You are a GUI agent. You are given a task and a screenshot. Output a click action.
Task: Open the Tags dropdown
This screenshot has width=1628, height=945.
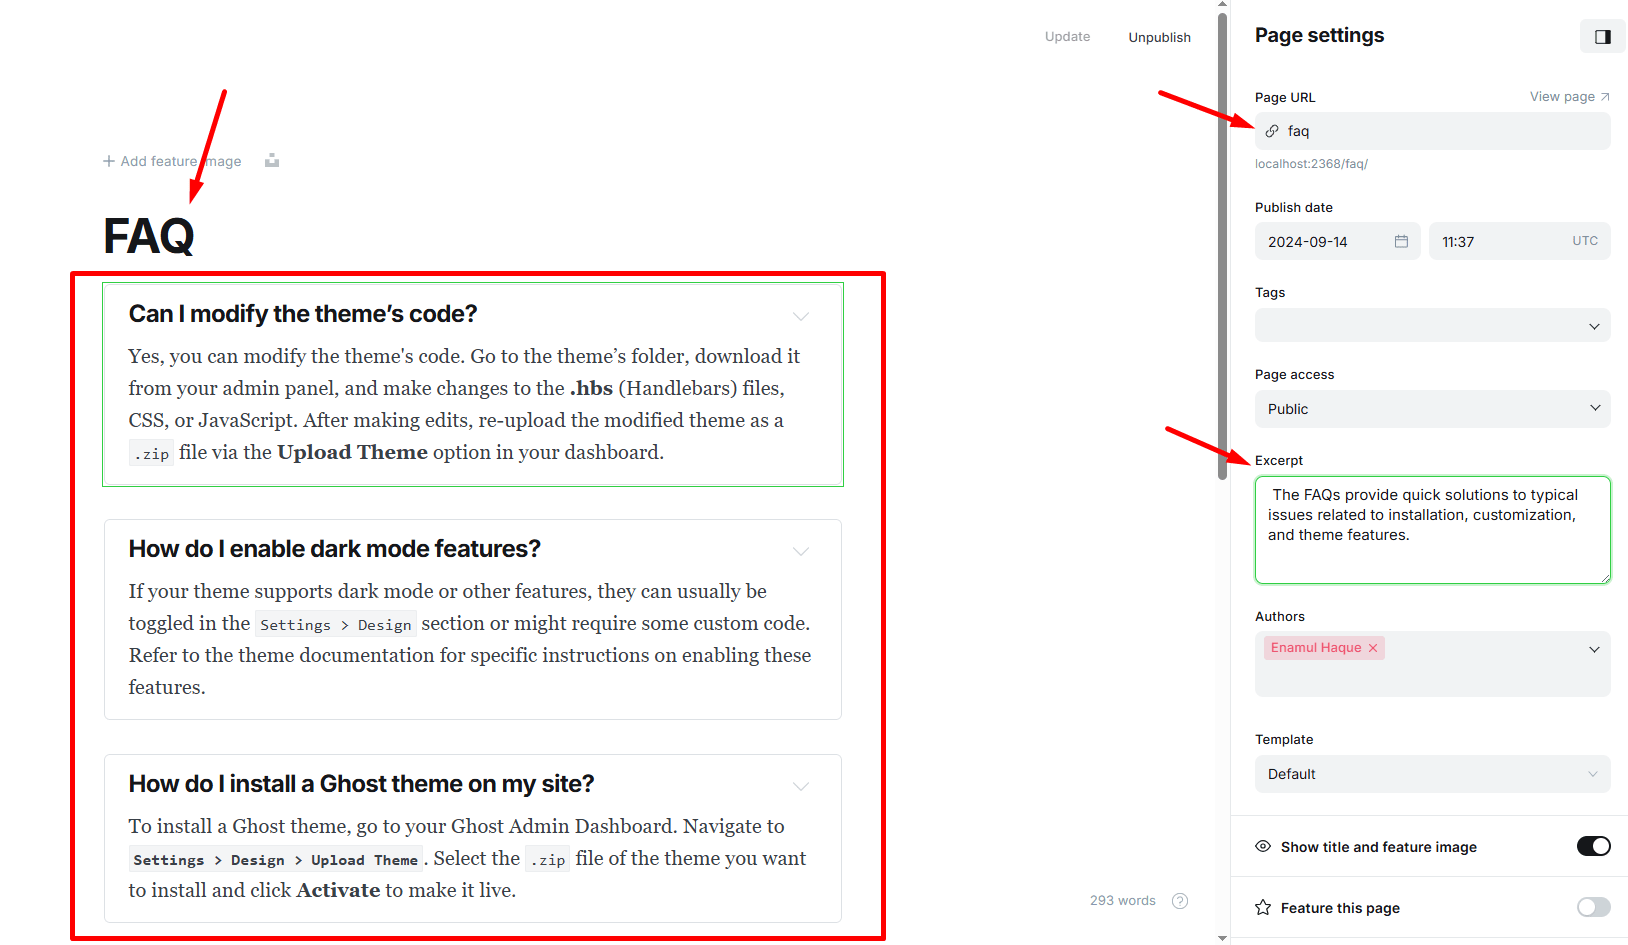click(x=1432, y=326)
